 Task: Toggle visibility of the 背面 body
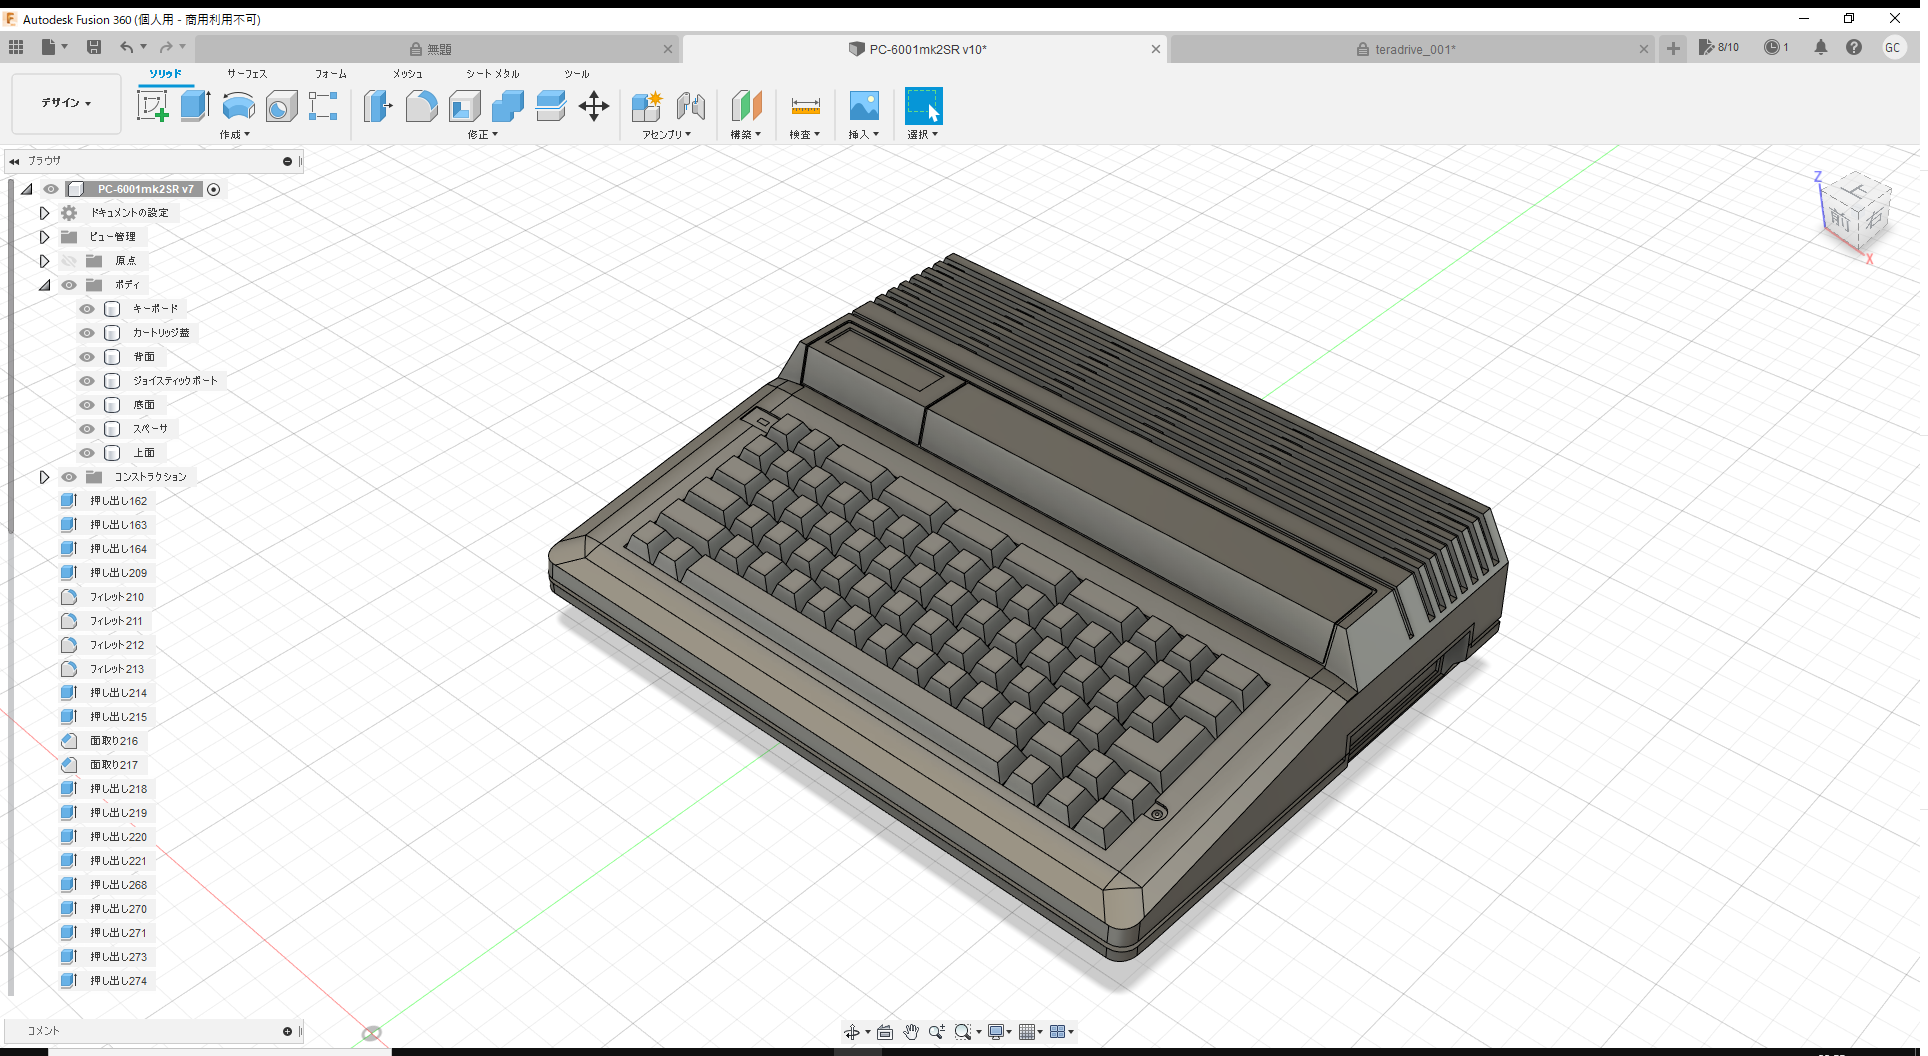pos(86,356)
